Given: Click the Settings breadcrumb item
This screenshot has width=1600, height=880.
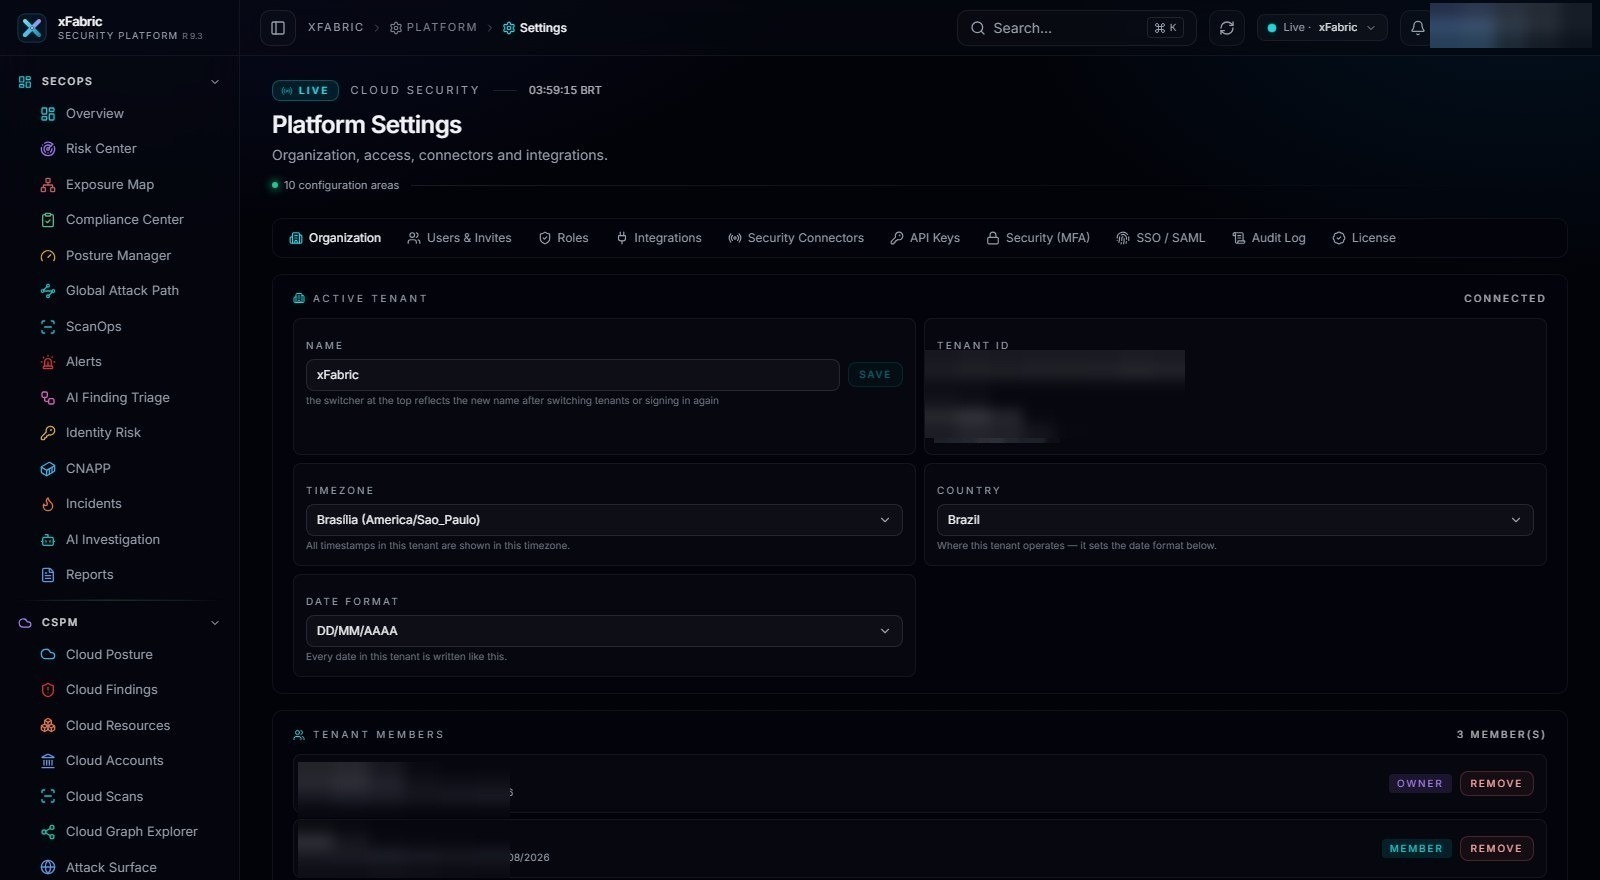Looking at the screenshot, I should coord(535,28).
